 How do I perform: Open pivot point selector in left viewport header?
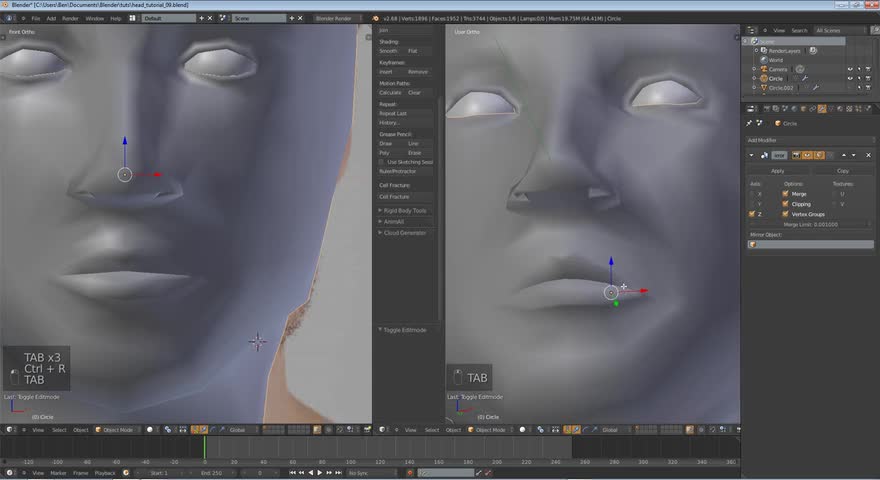coord(169,429)
